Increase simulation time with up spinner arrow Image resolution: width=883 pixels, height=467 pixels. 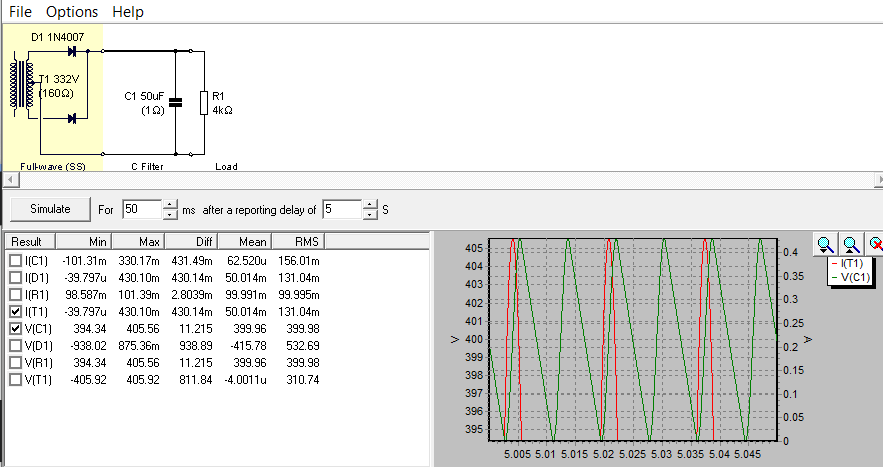[172, 205]
